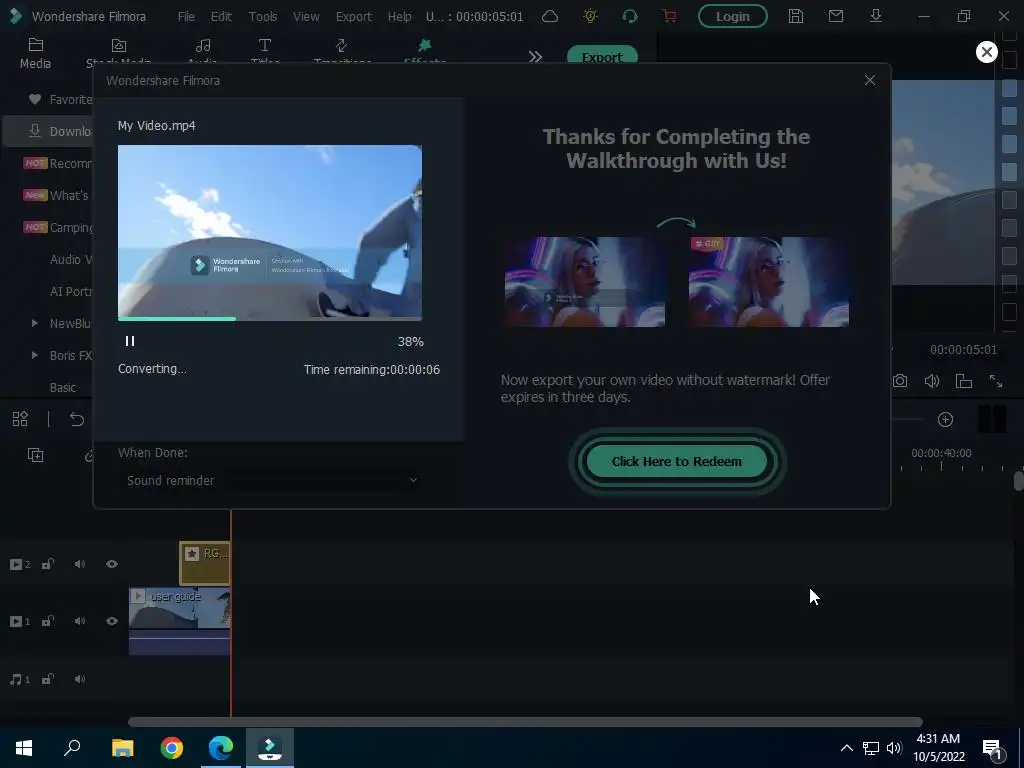Open the View menu
The height and width of the screenshot is (768, 1024).
306,16
